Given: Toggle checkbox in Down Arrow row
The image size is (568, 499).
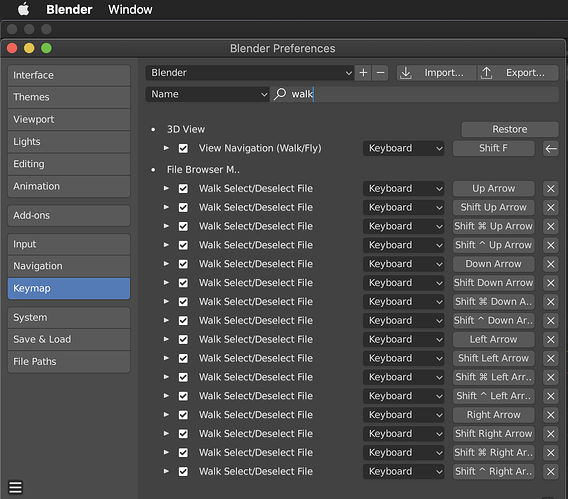Looking at the screenshot, I should pos(183,264).
